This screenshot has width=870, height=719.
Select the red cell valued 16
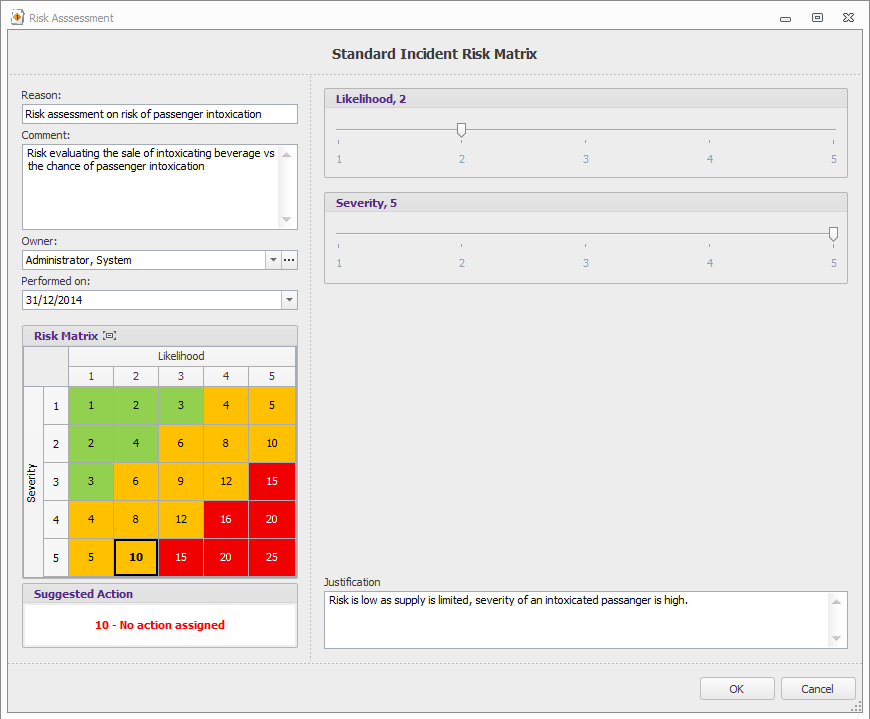coord(226,519)
